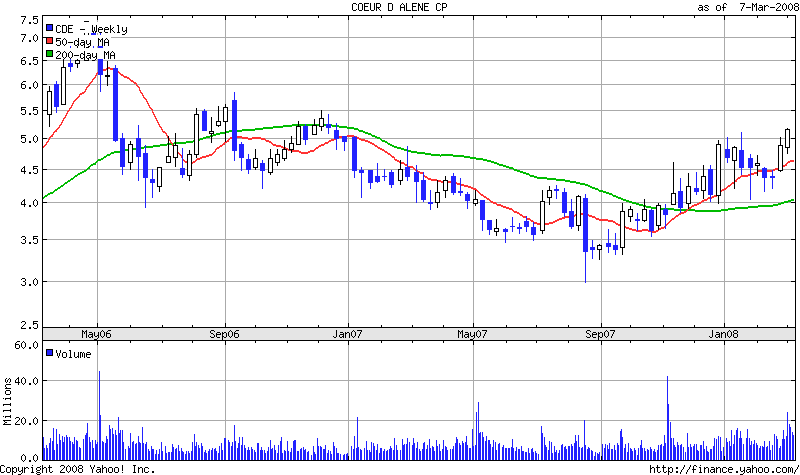The image size is (800, 475).
Task: Open the http://finance.yahoo.com/ link
Action: tap(724, 469)
